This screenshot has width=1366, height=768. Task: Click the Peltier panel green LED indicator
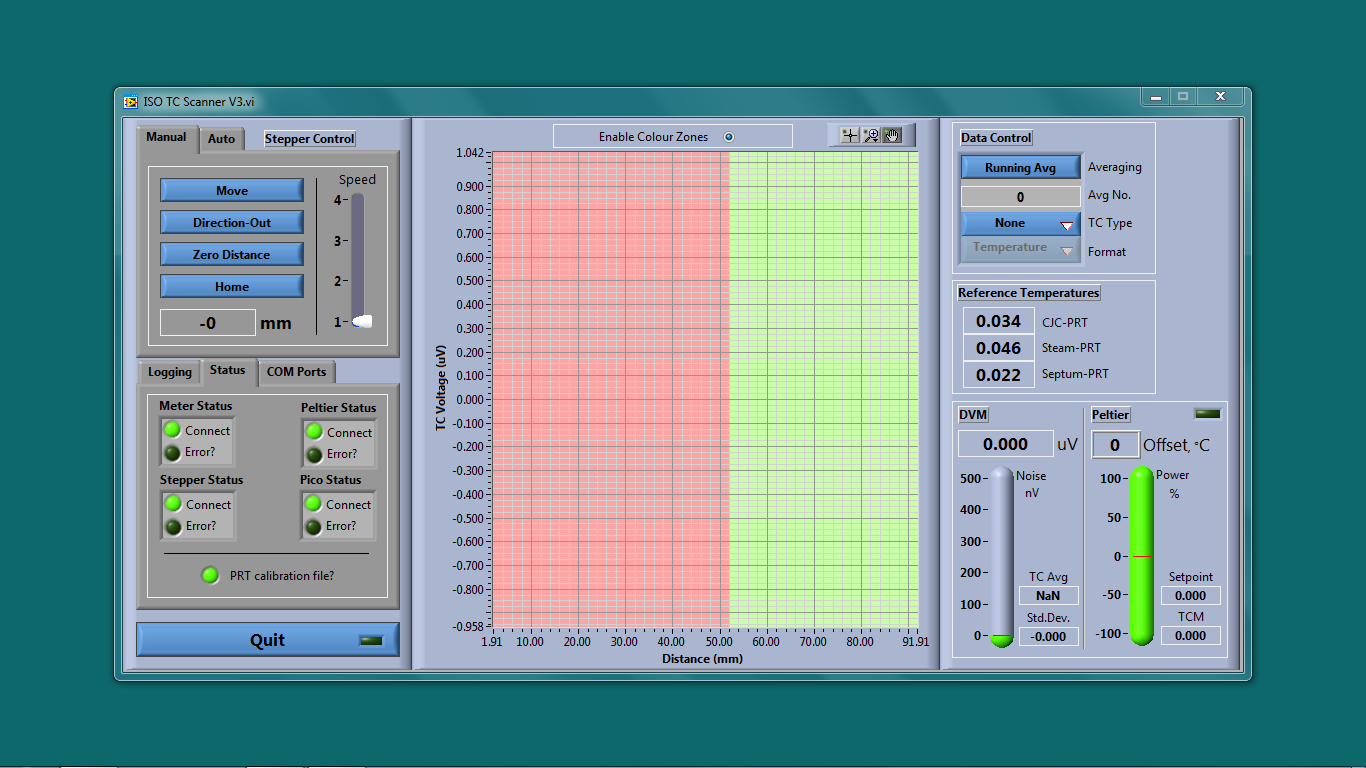[1207, 414]
